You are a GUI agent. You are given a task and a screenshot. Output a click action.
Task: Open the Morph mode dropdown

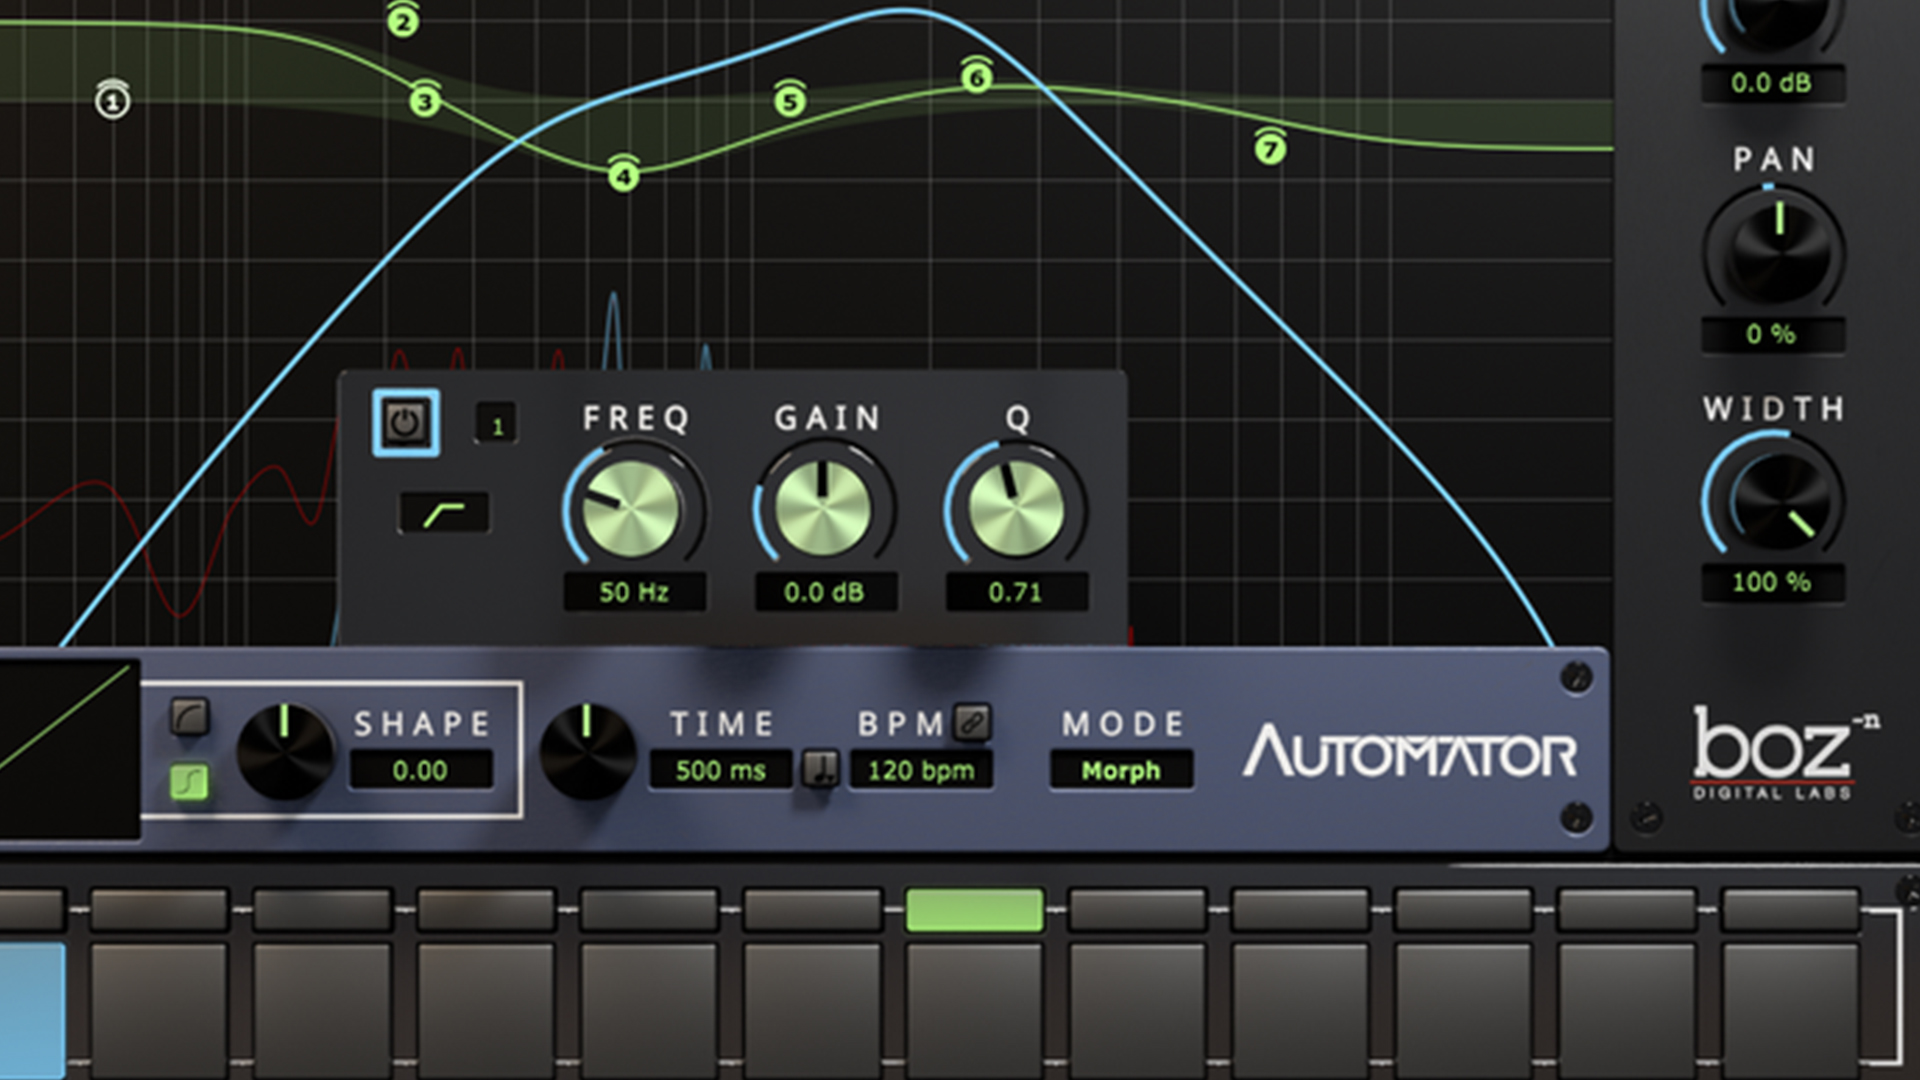click(1121, 770)
